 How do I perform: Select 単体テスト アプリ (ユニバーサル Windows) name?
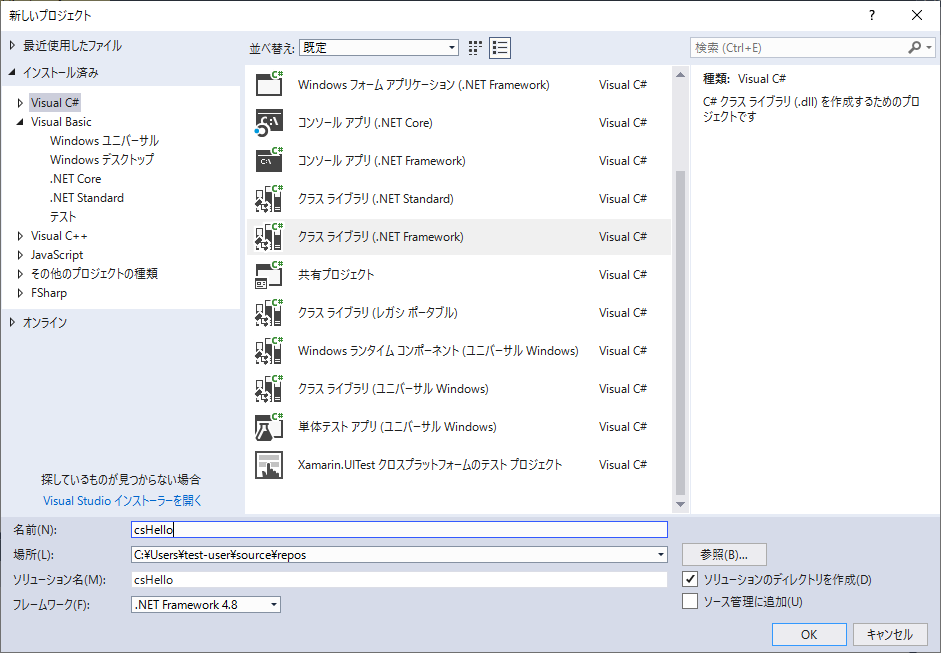[x=397, y=427]
